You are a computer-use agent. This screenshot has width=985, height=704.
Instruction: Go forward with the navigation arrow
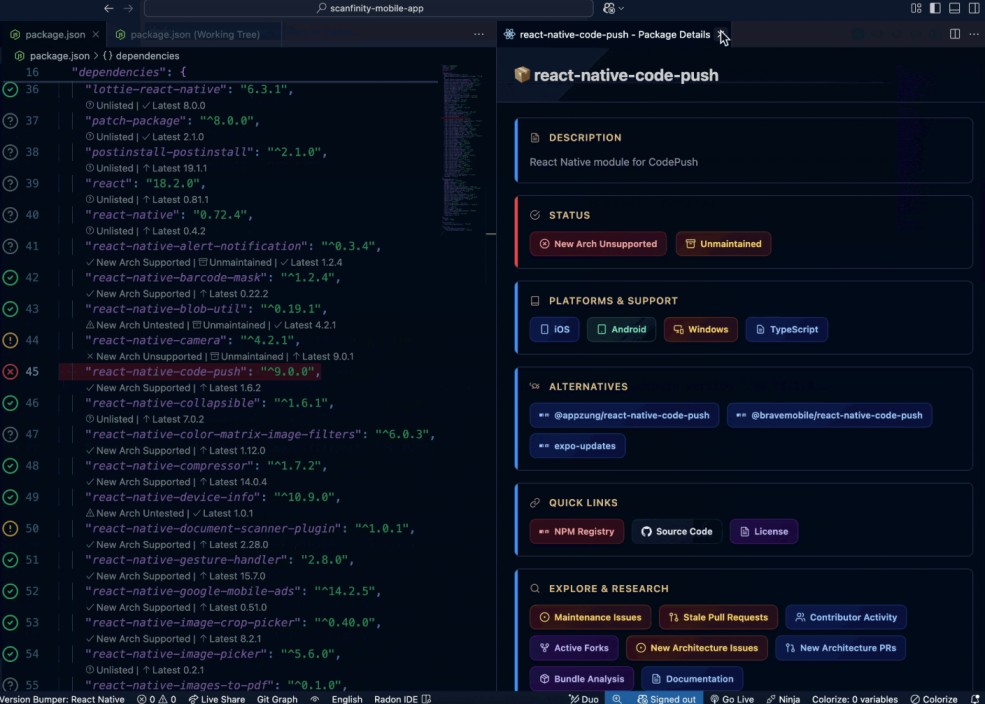pos(128,8)
